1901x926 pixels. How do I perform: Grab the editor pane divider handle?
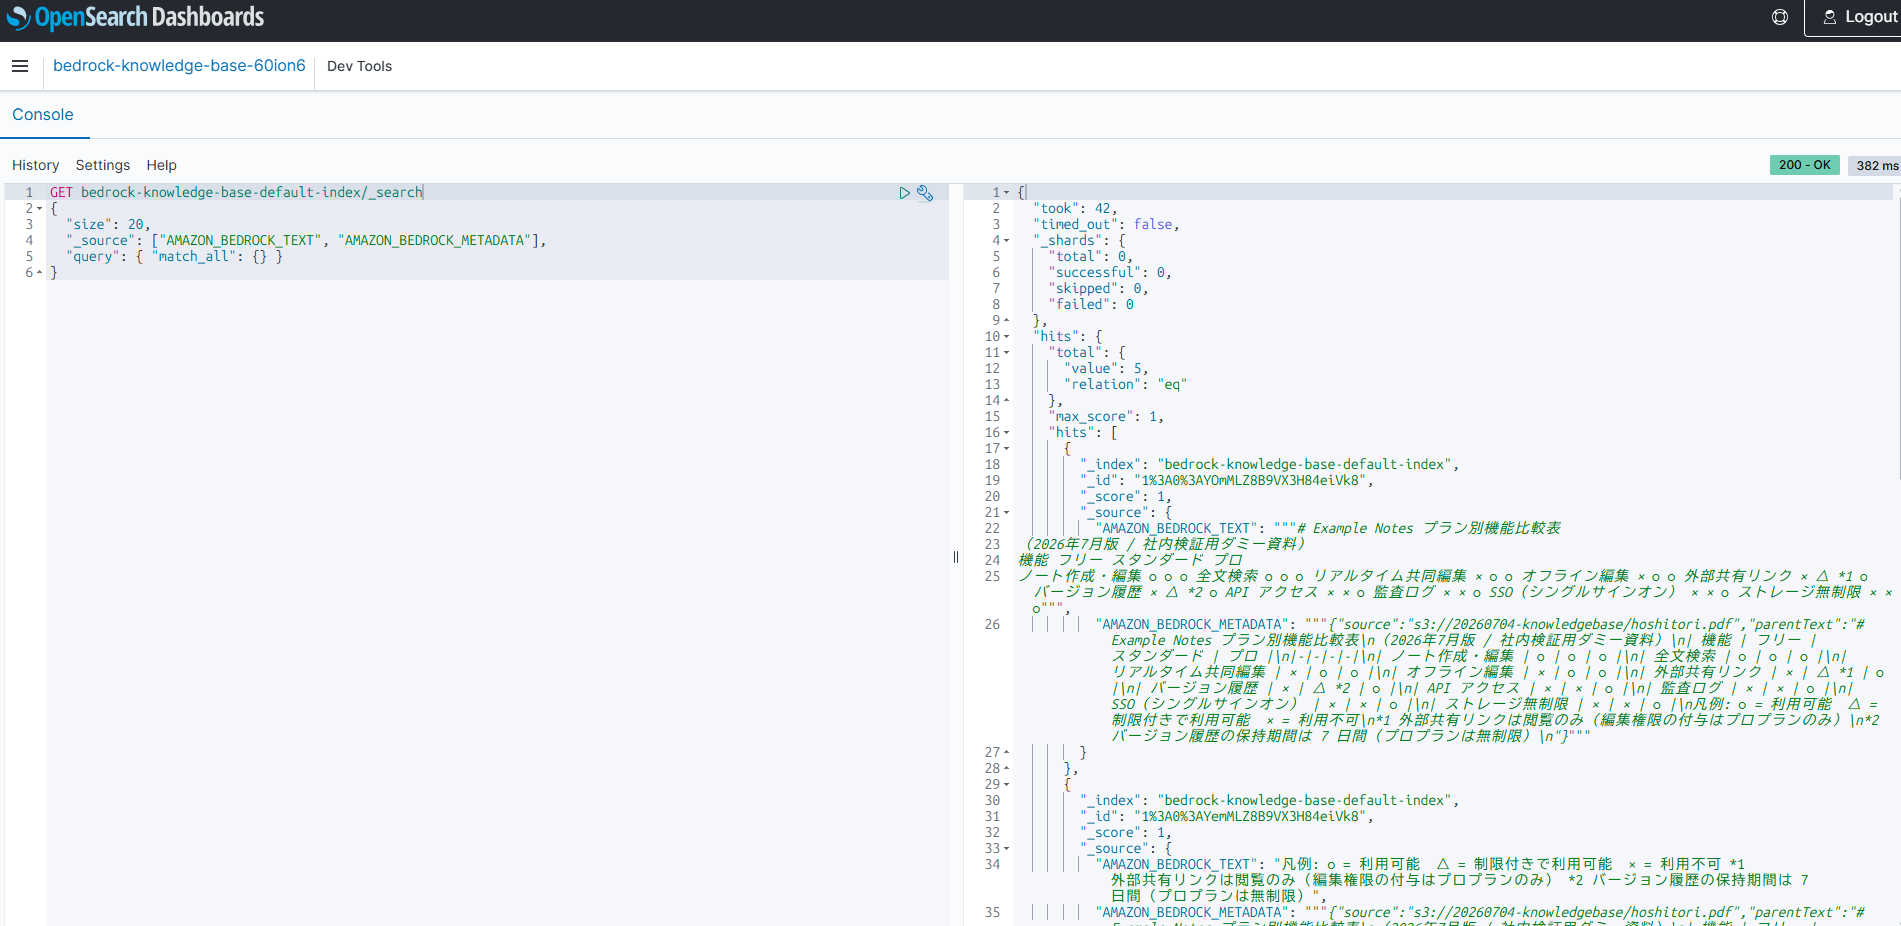(956, 557)
